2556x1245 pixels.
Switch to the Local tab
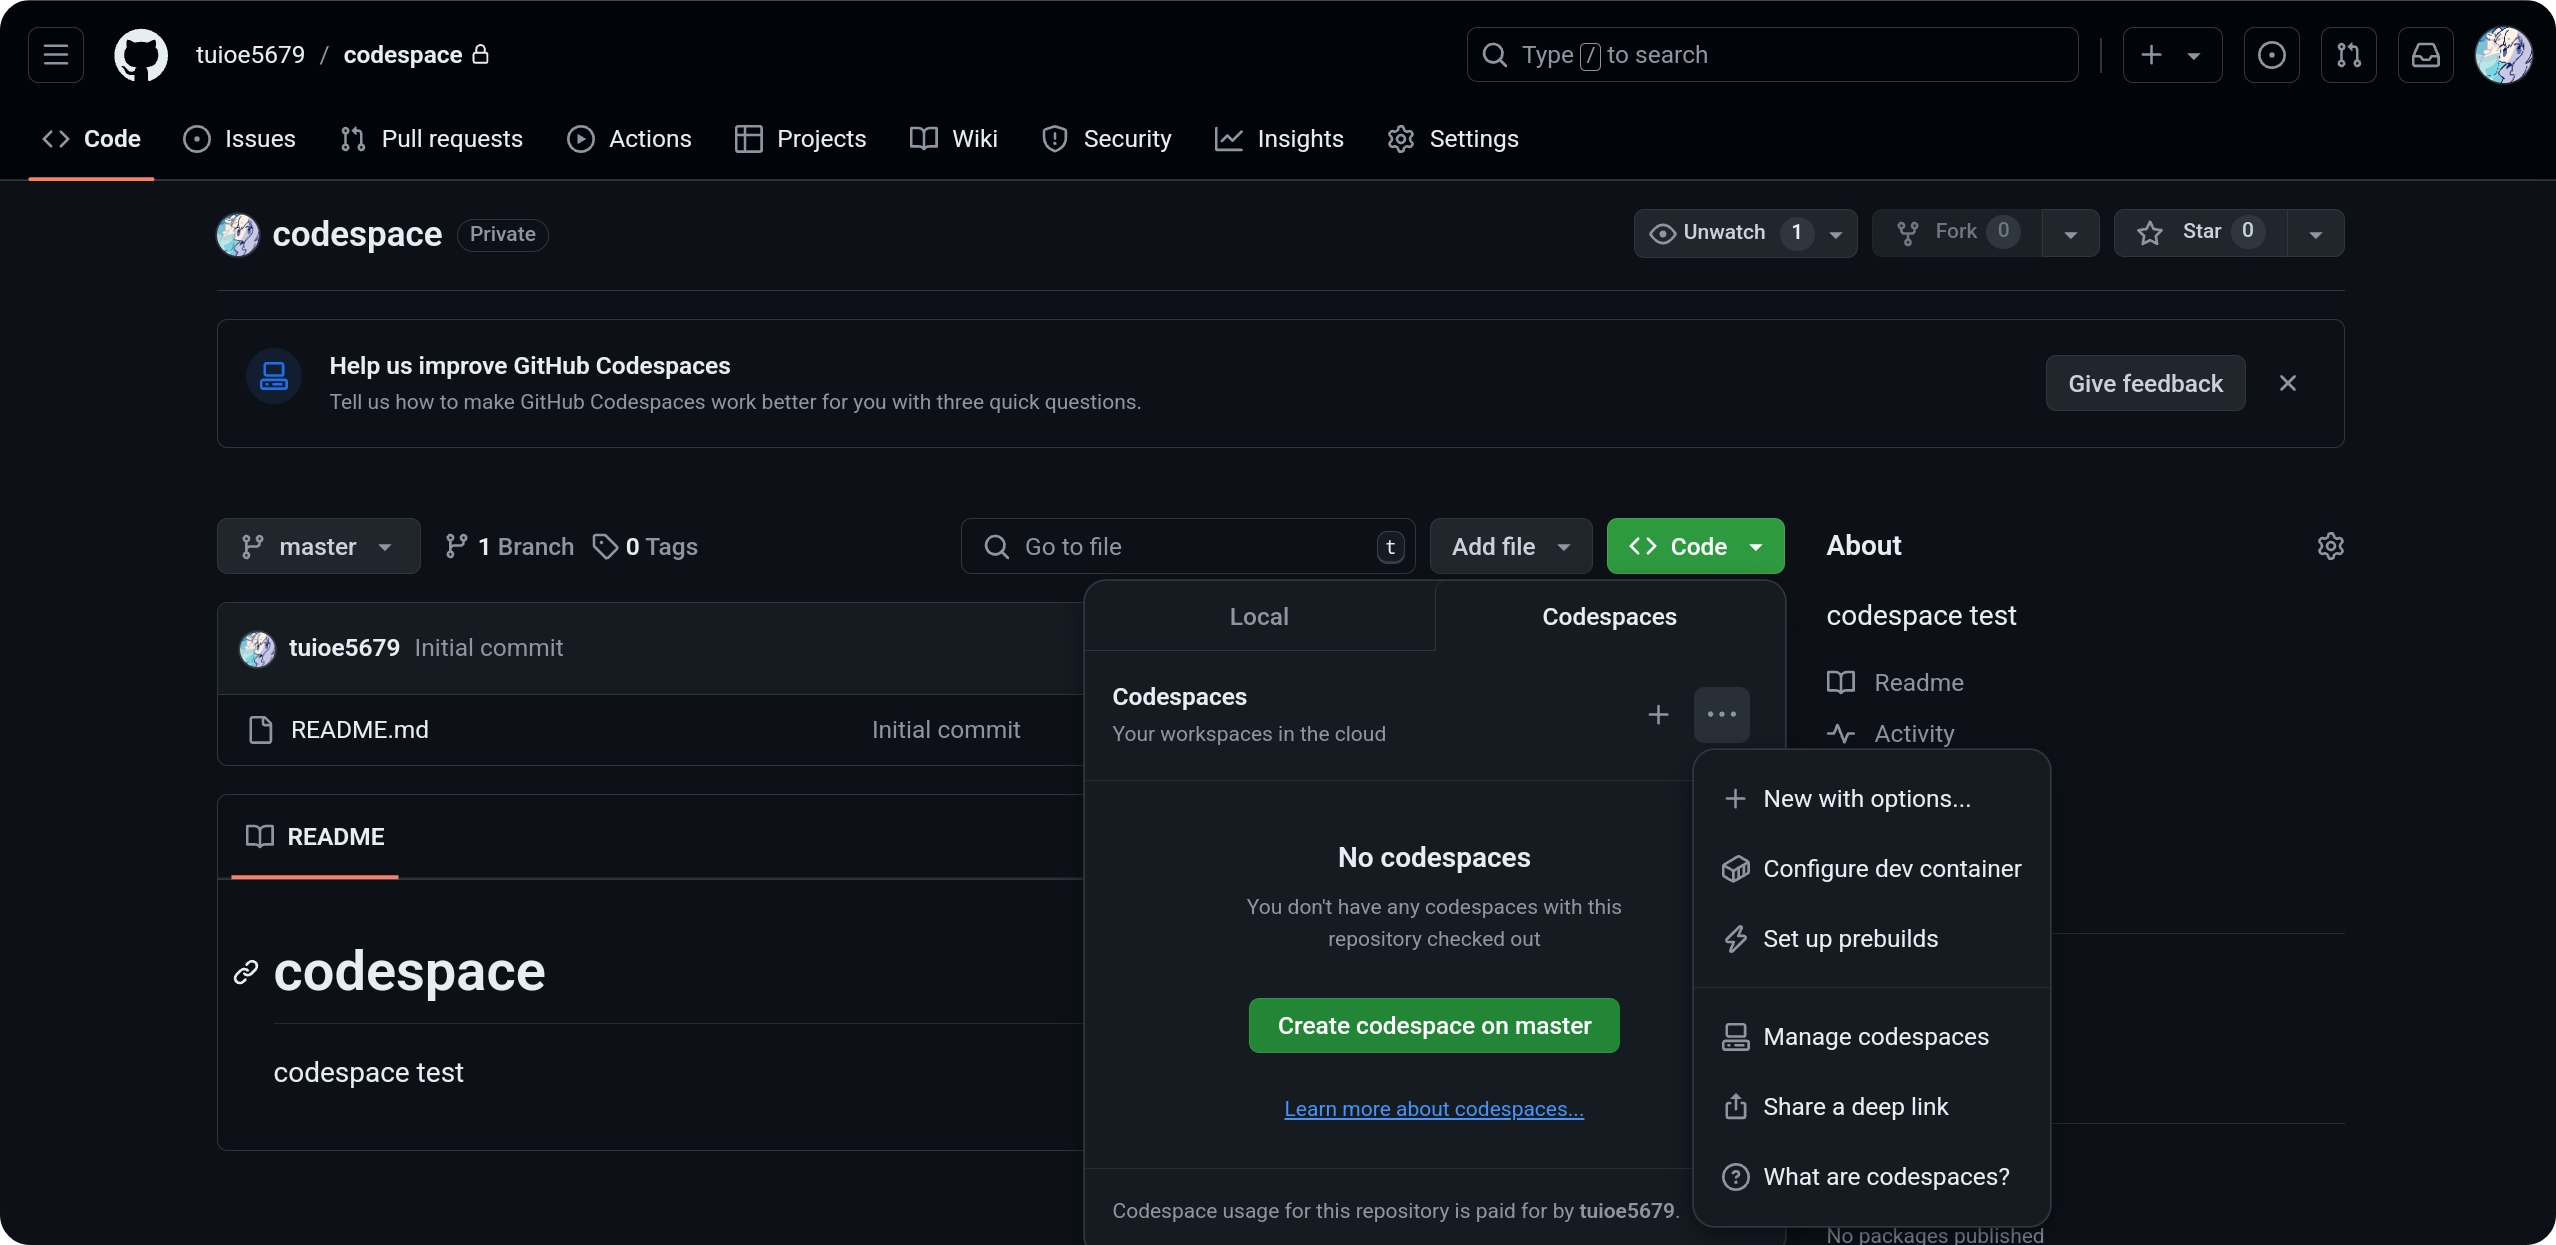[1259, 617]
